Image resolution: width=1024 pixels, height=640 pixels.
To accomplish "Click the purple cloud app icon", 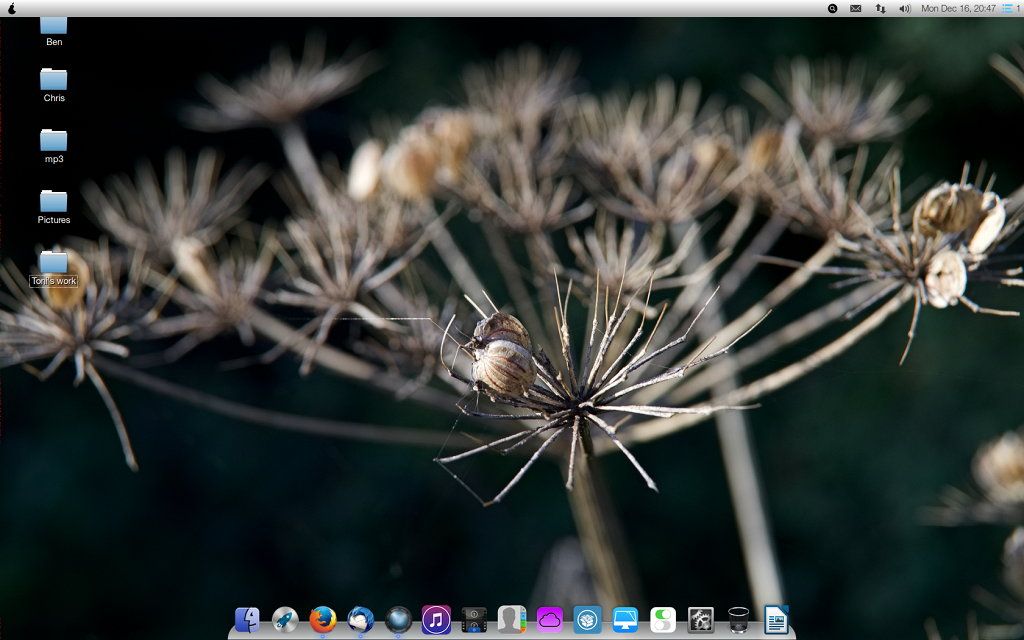I will [550, 620].
